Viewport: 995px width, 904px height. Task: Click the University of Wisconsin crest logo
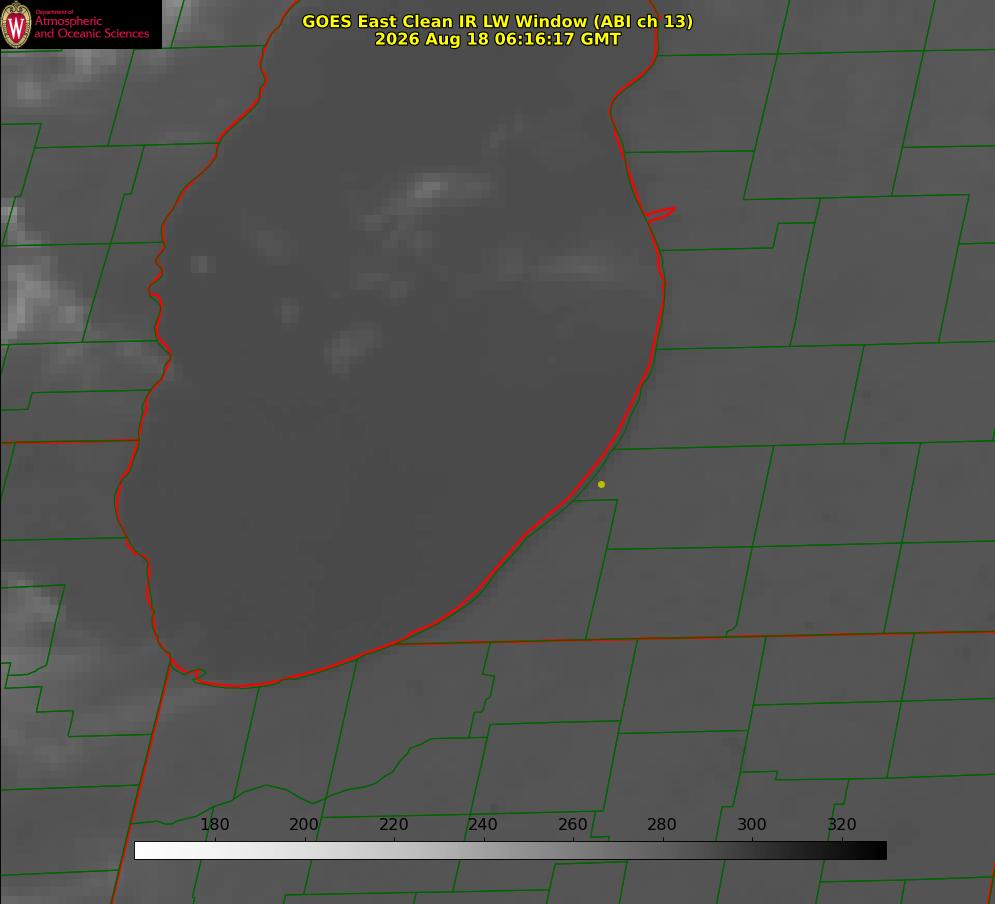(x=16, y=24)
